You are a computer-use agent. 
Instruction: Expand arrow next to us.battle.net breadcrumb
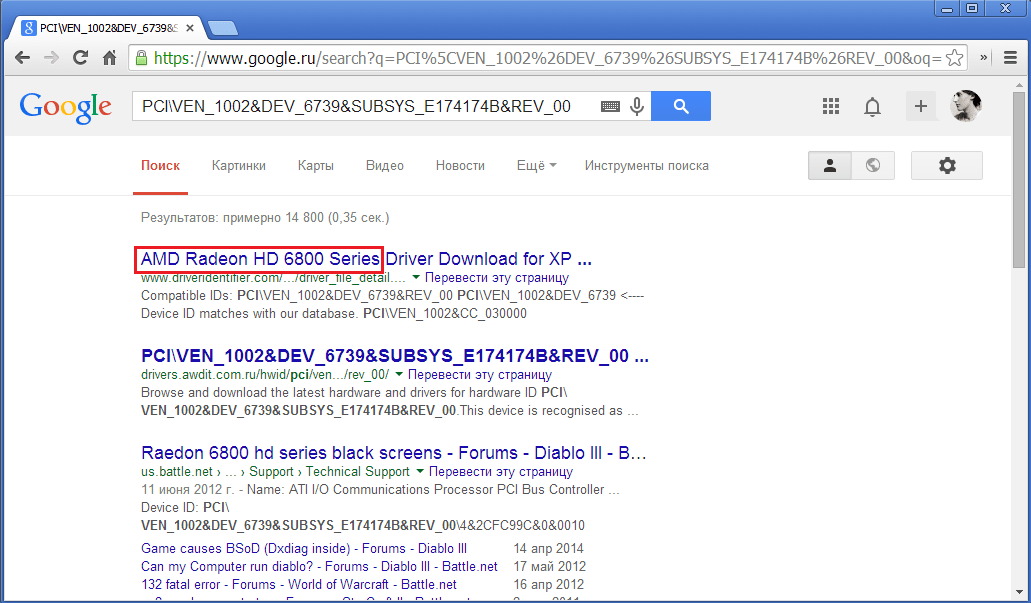pyautogui.click(x=420, y=471)
